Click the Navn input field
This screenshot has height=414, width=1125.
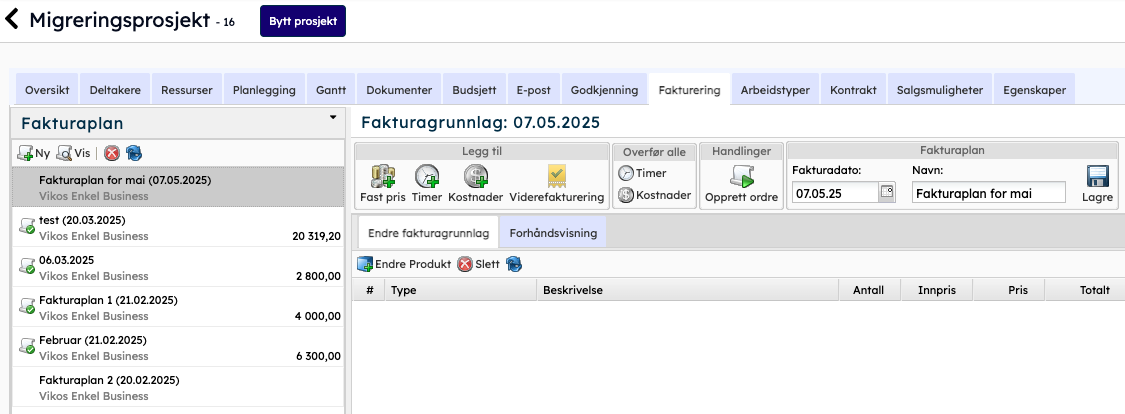988,193
